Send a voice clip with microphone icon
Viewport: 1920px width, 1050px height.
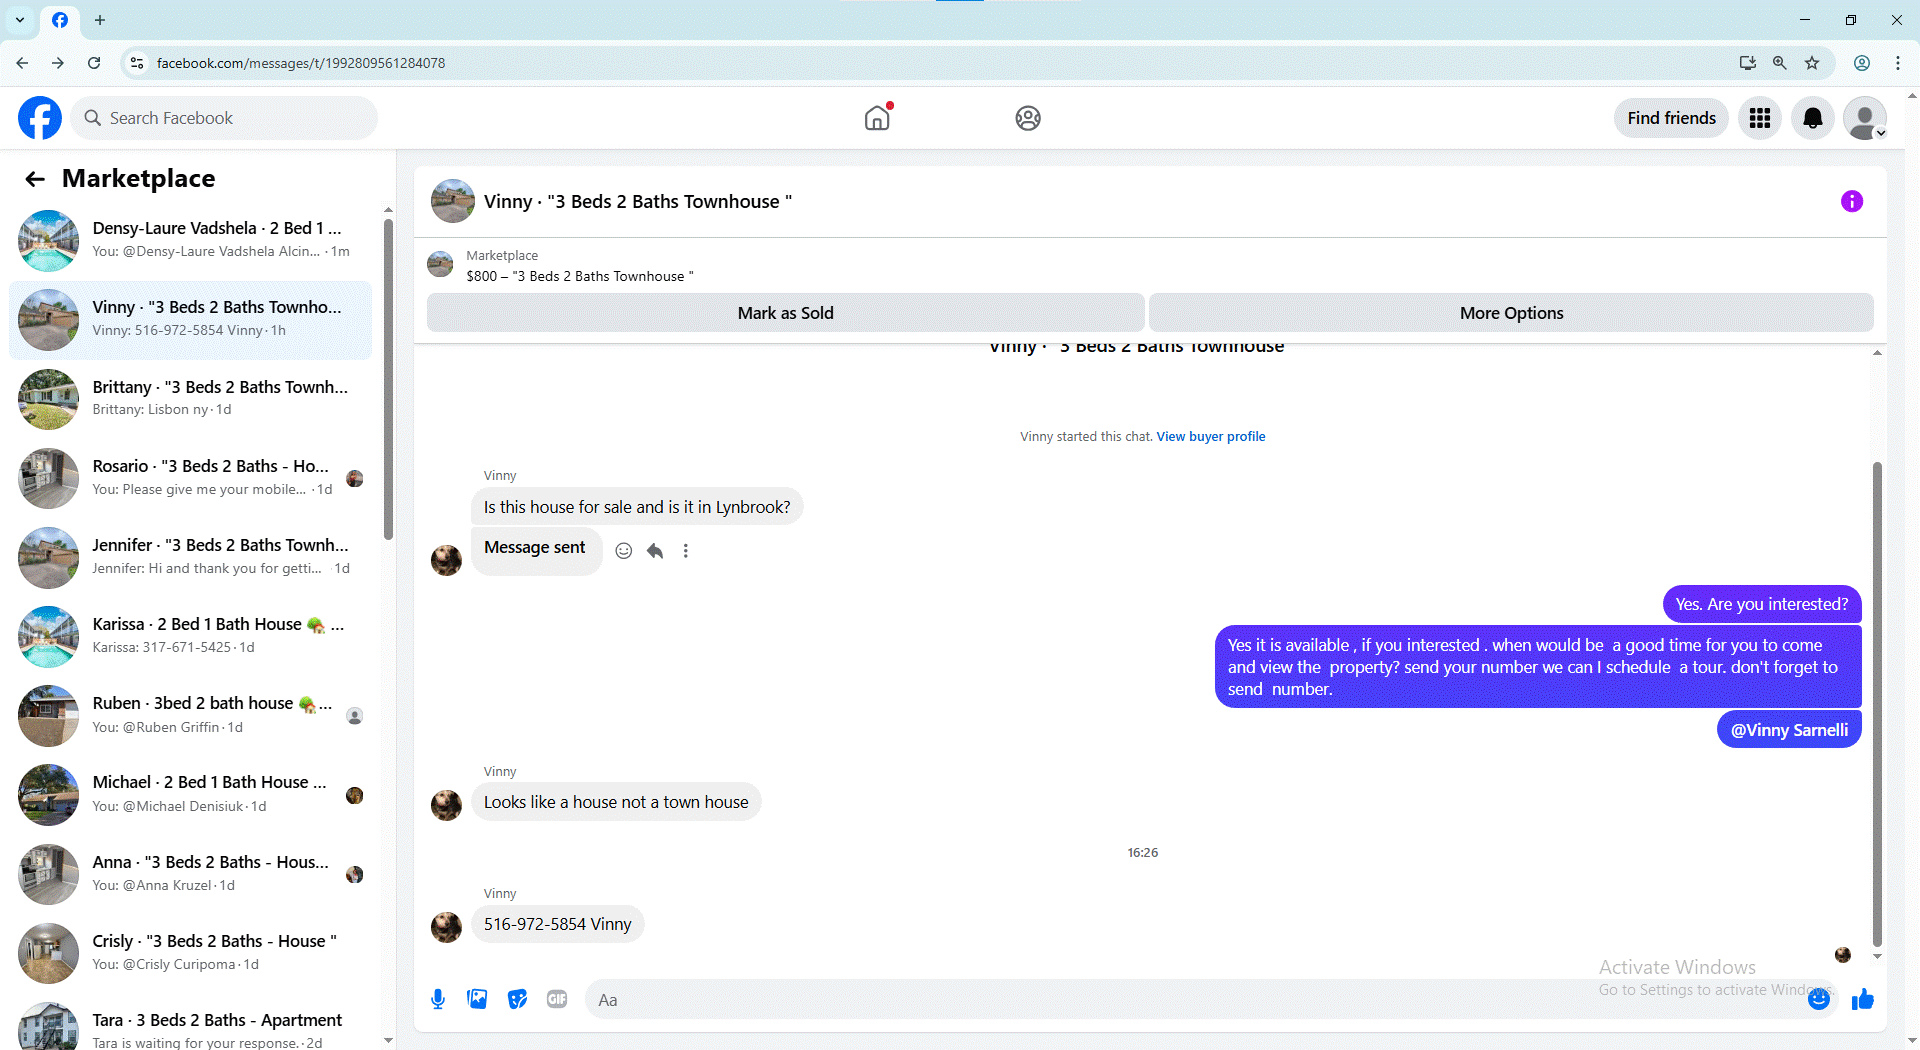click(x=438, y=999)
